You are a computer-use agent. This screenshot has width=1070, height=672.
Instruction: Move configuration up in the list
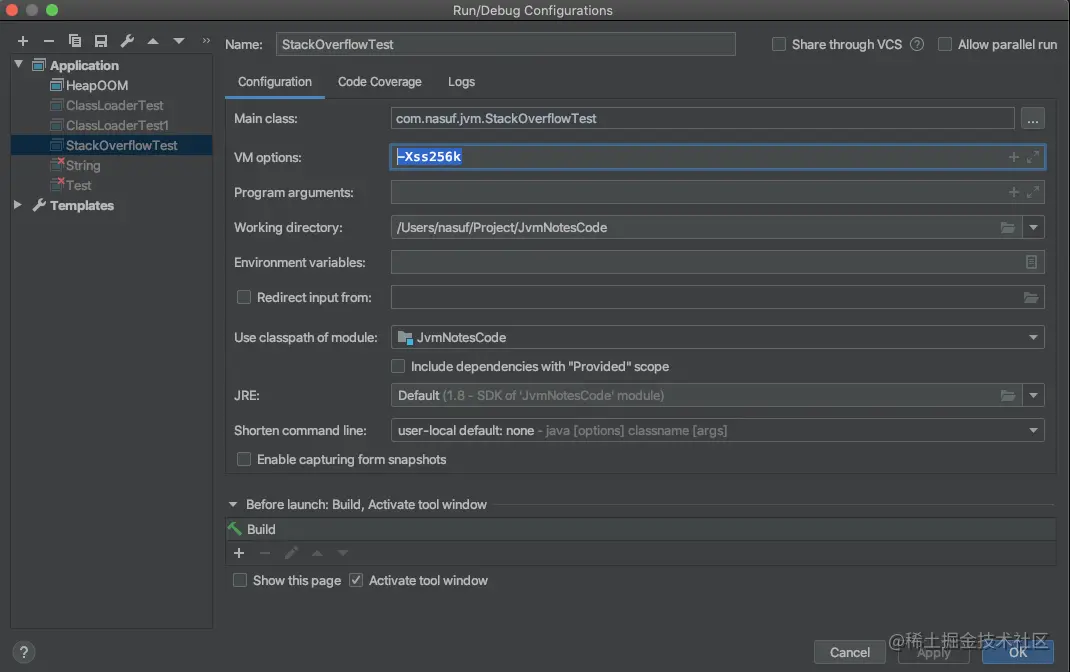153,41
